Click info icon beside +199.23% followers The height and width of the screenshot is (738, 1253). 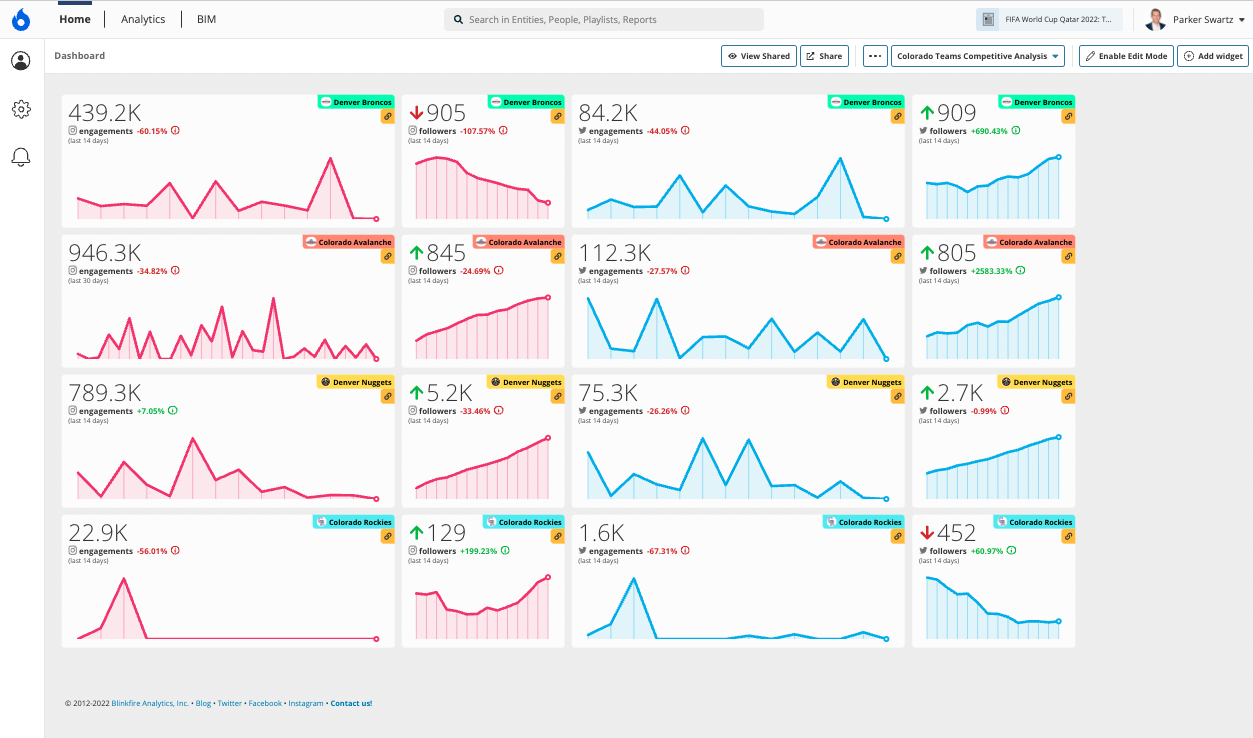[505, 551]
